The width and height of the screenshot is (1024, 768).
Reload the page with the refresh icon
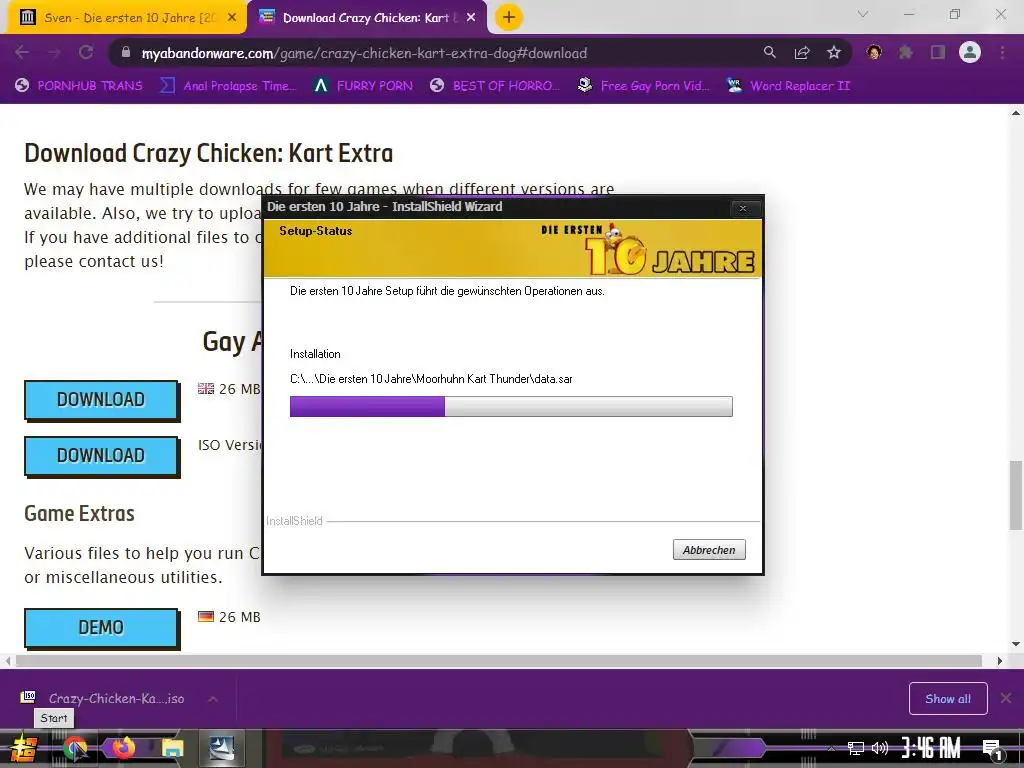[86, 53]
